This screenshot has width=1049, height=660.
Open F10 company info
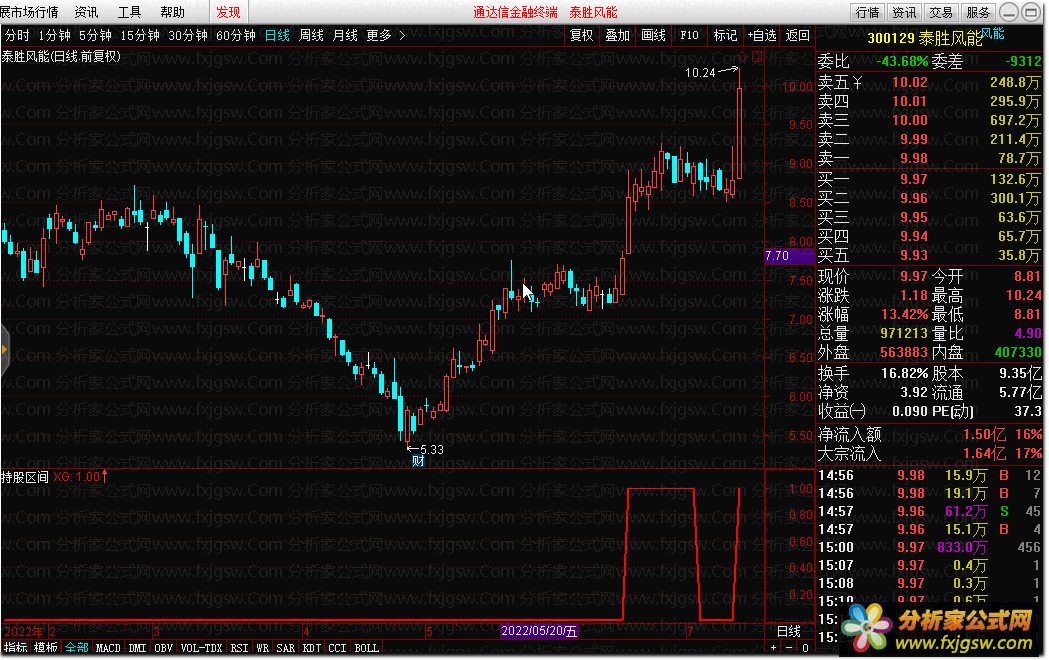coord(689,35)
